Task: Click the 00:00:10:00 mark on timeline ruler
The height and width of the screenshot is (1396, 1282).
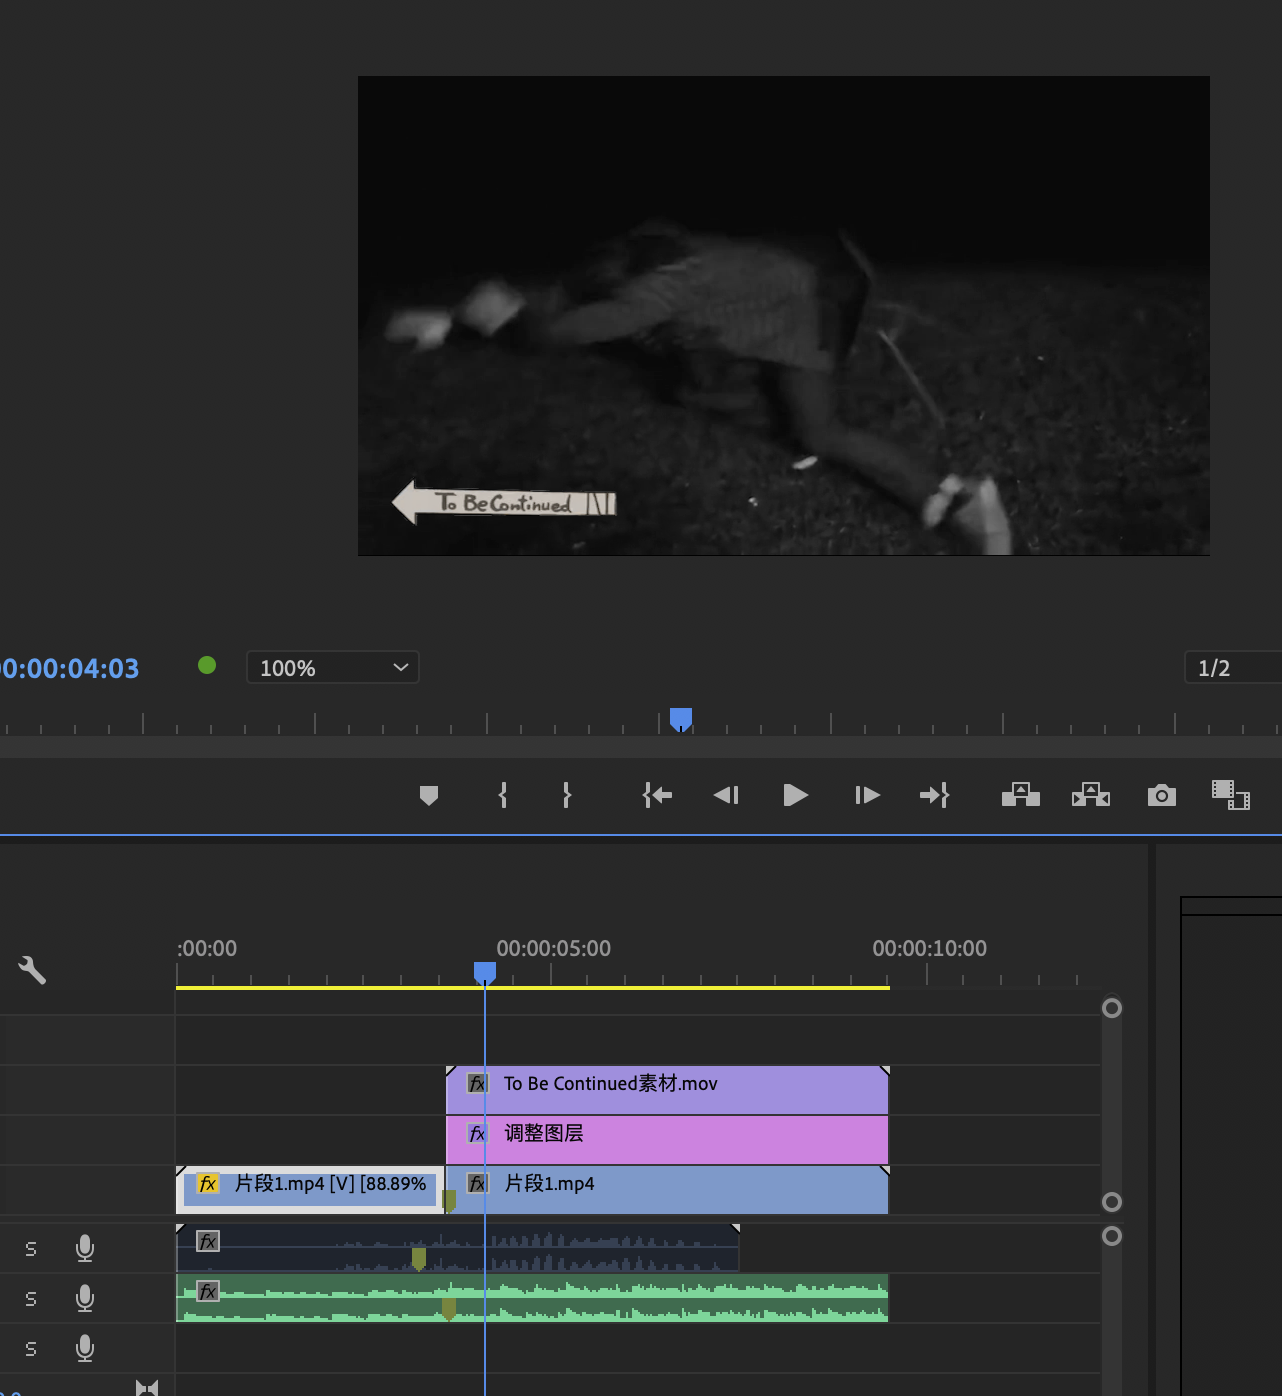Action: tap(929, 948)
